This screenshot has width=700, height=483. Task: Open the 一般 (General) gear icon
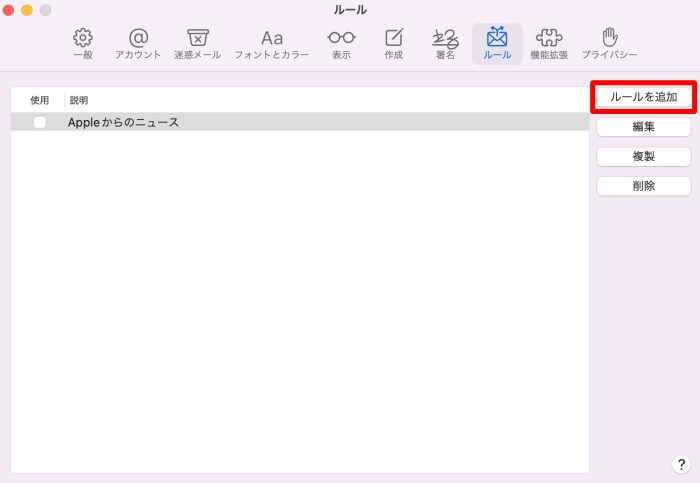84,38
